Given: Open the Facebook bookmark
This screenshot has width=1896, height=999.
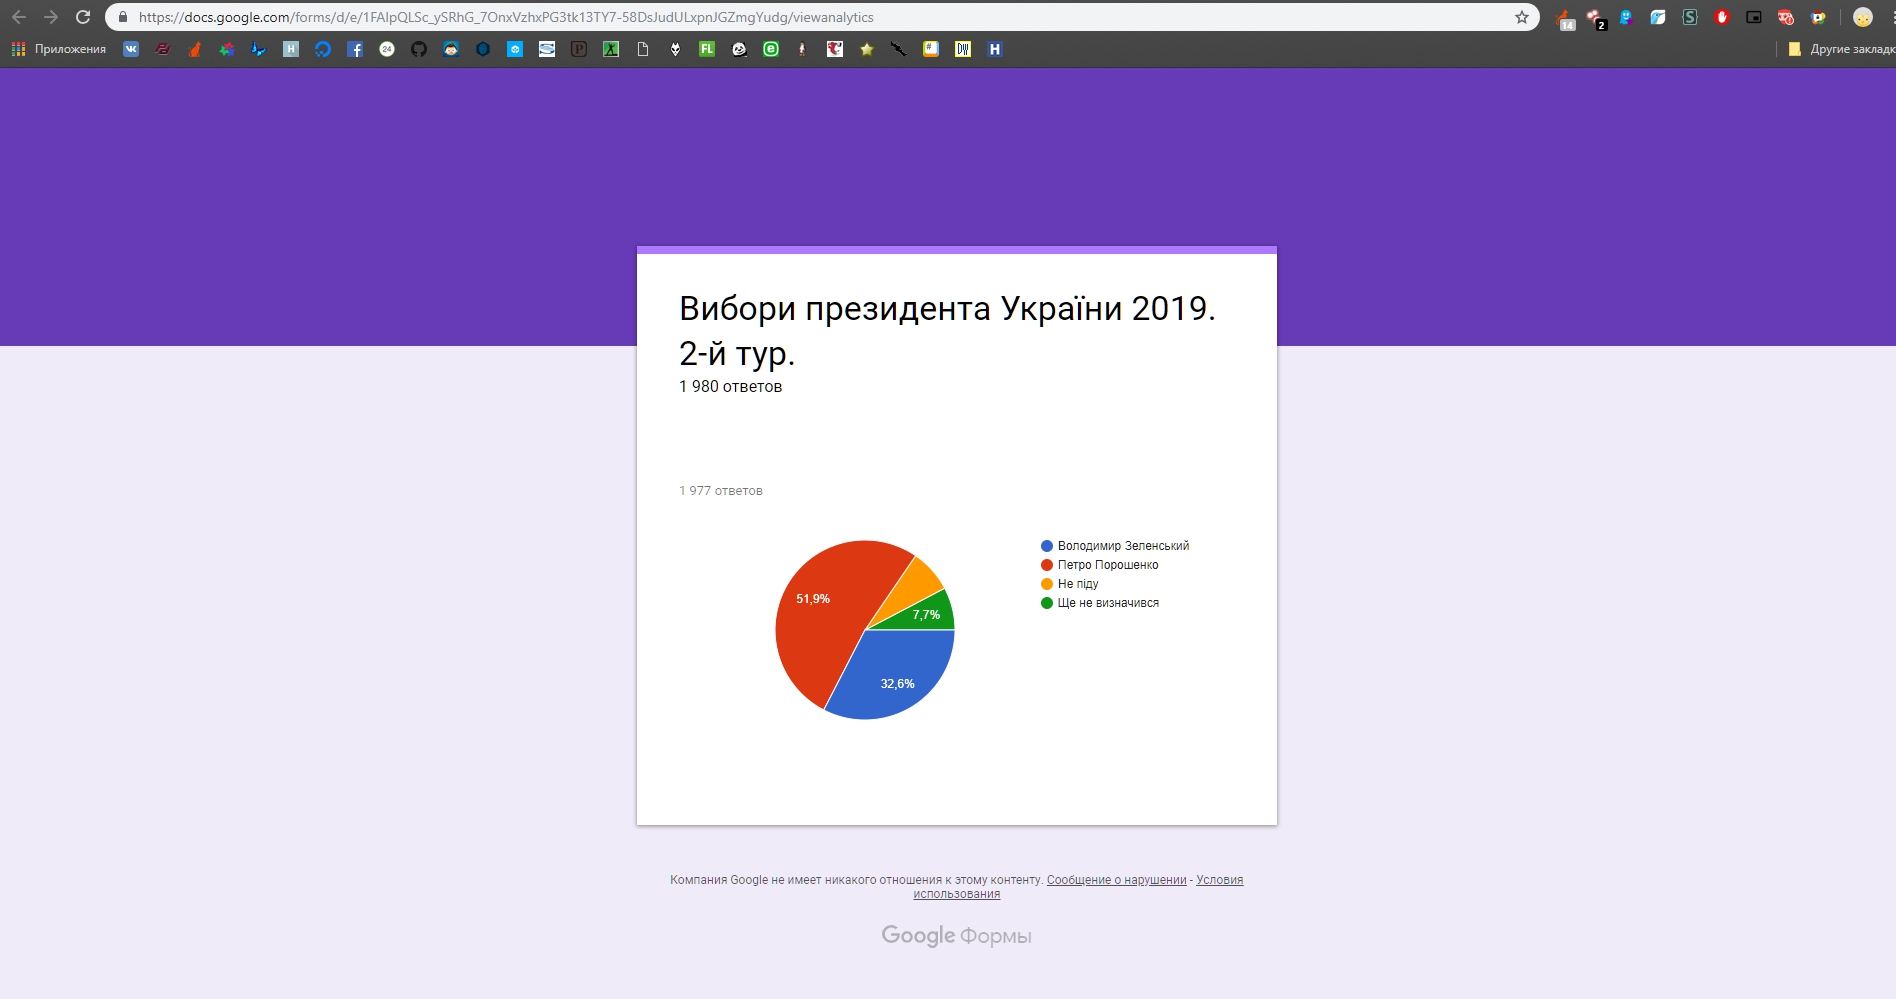Looking at the screenshot, I should [355, 49].
